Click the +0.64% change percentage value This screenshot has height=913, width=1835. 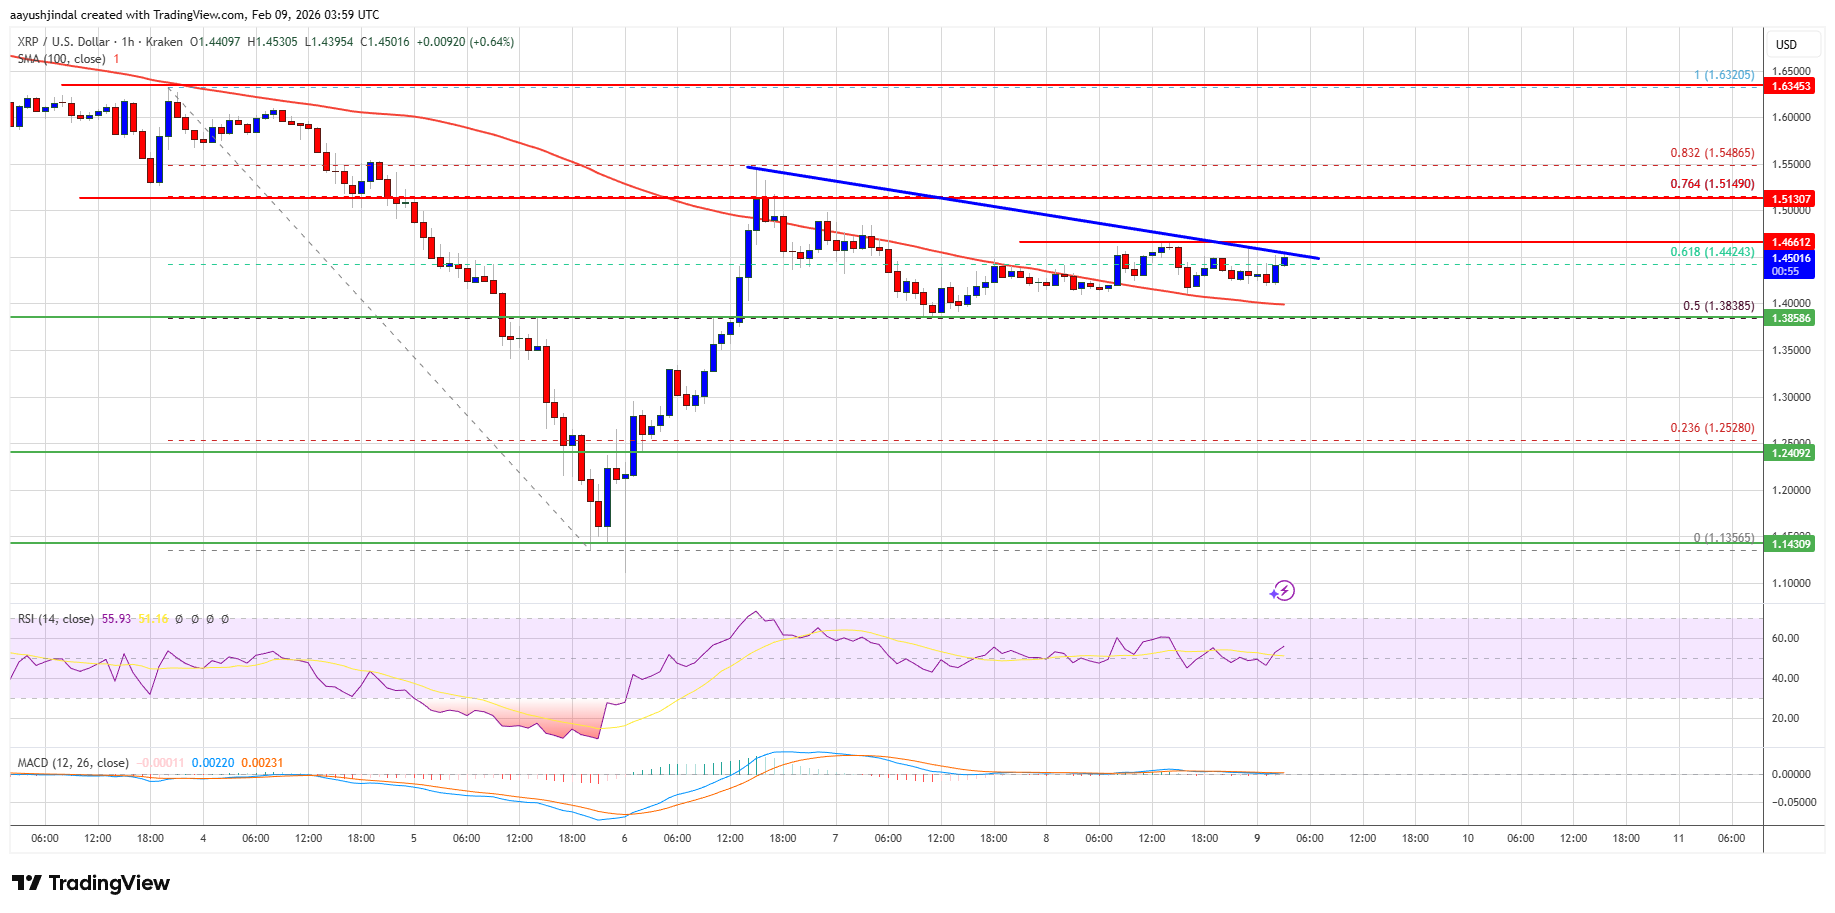click(x=491, y=42)
